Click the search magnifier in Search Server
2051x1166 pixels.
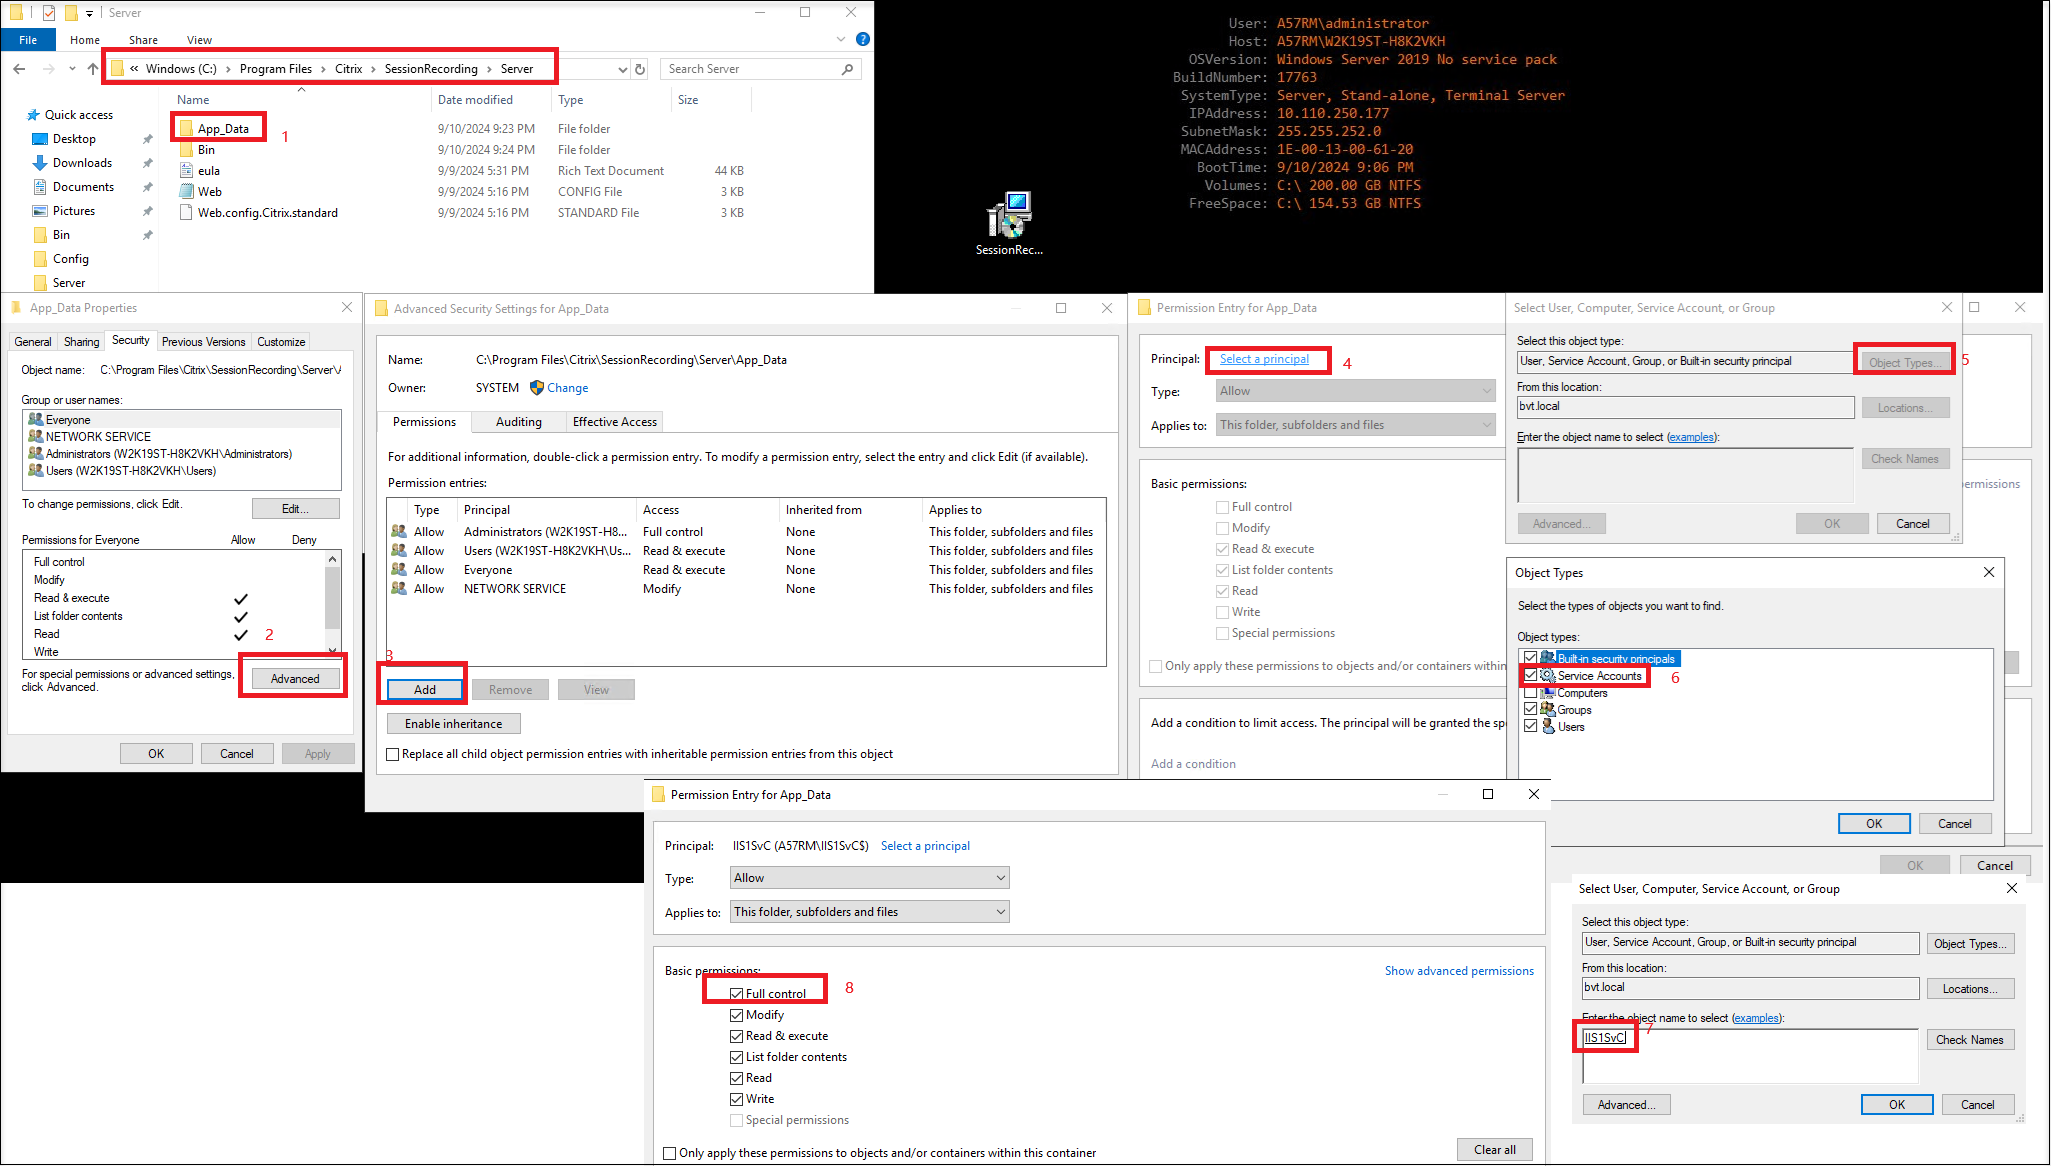(x=847, y=68)
